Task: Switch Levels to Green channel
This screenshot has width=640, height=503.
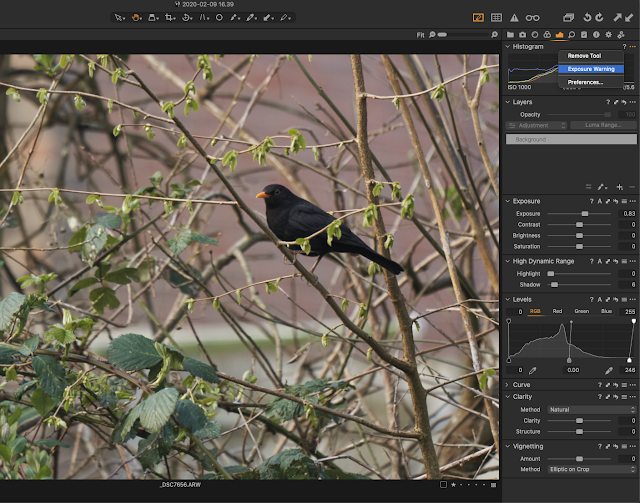Action: [x=582, y=311]
